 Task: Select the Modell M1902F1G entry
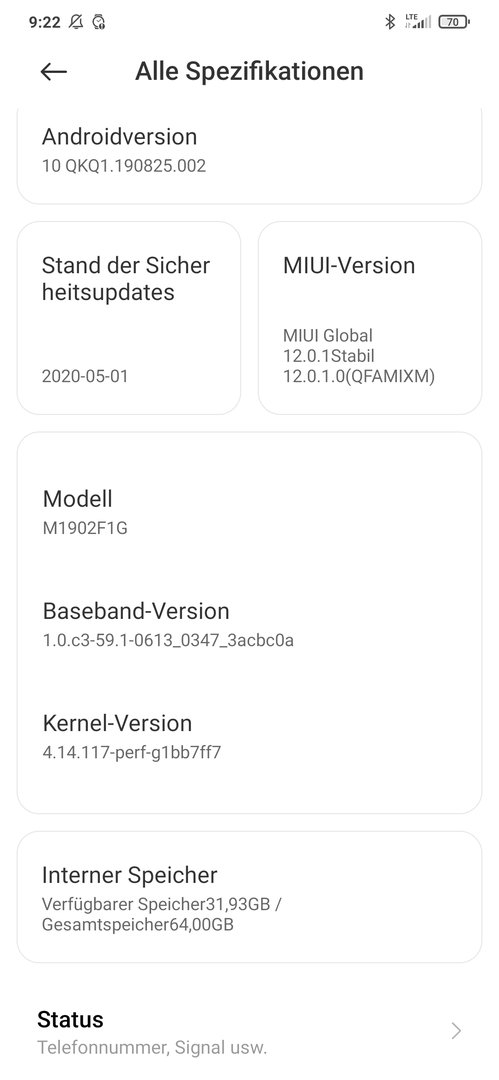pyautogui.click(x=250, y=512)
